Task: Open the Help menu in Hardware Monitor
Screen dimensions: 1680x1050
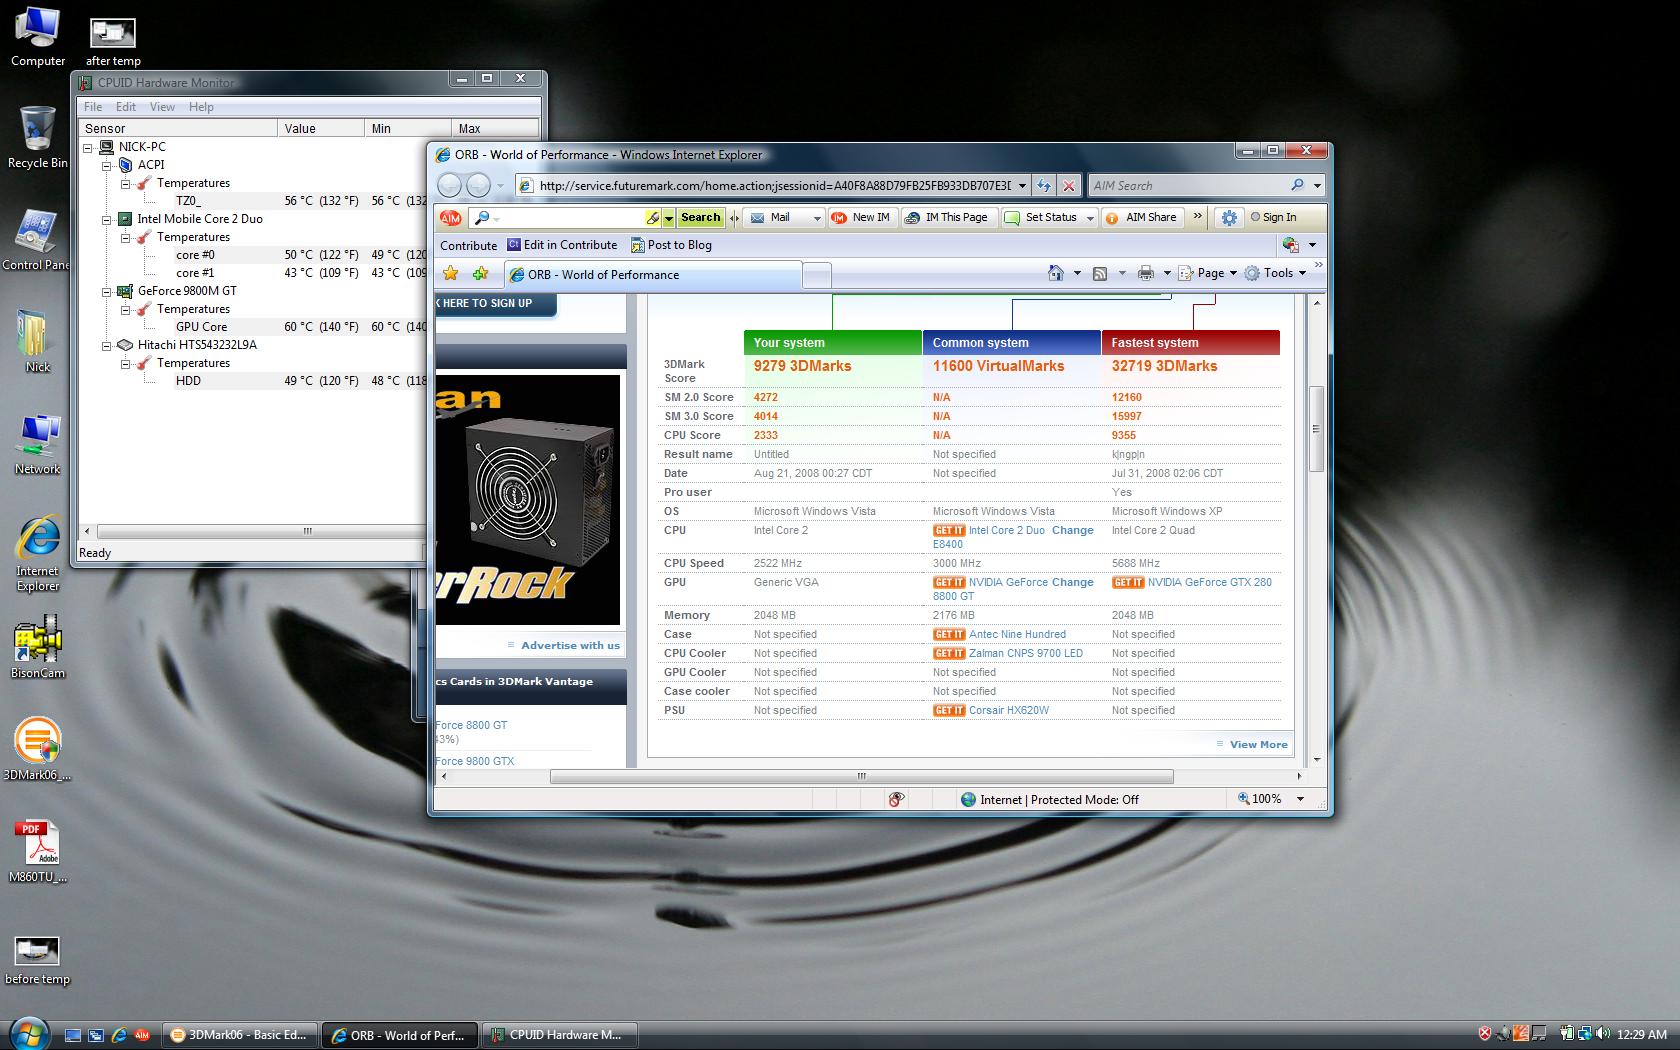Action: (x=201, y=107)
